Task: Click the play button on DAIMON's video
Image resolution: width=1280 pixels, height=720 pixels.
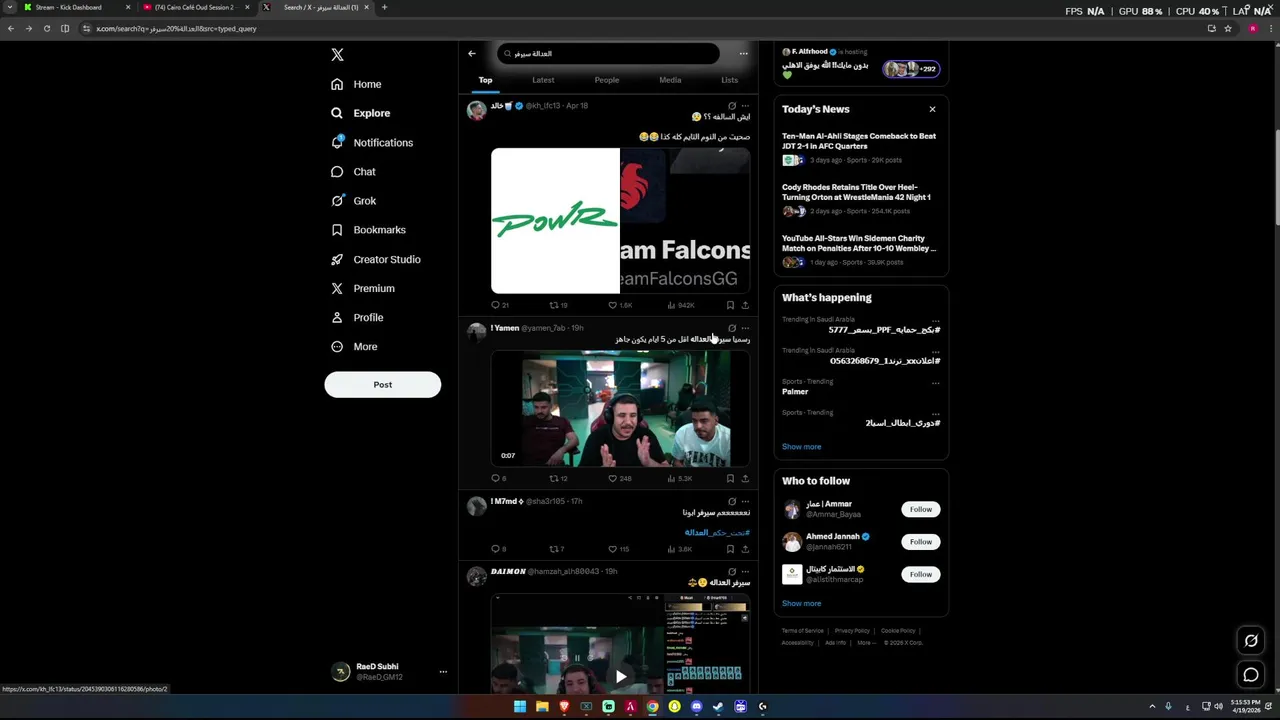Action: pos(620,676)
